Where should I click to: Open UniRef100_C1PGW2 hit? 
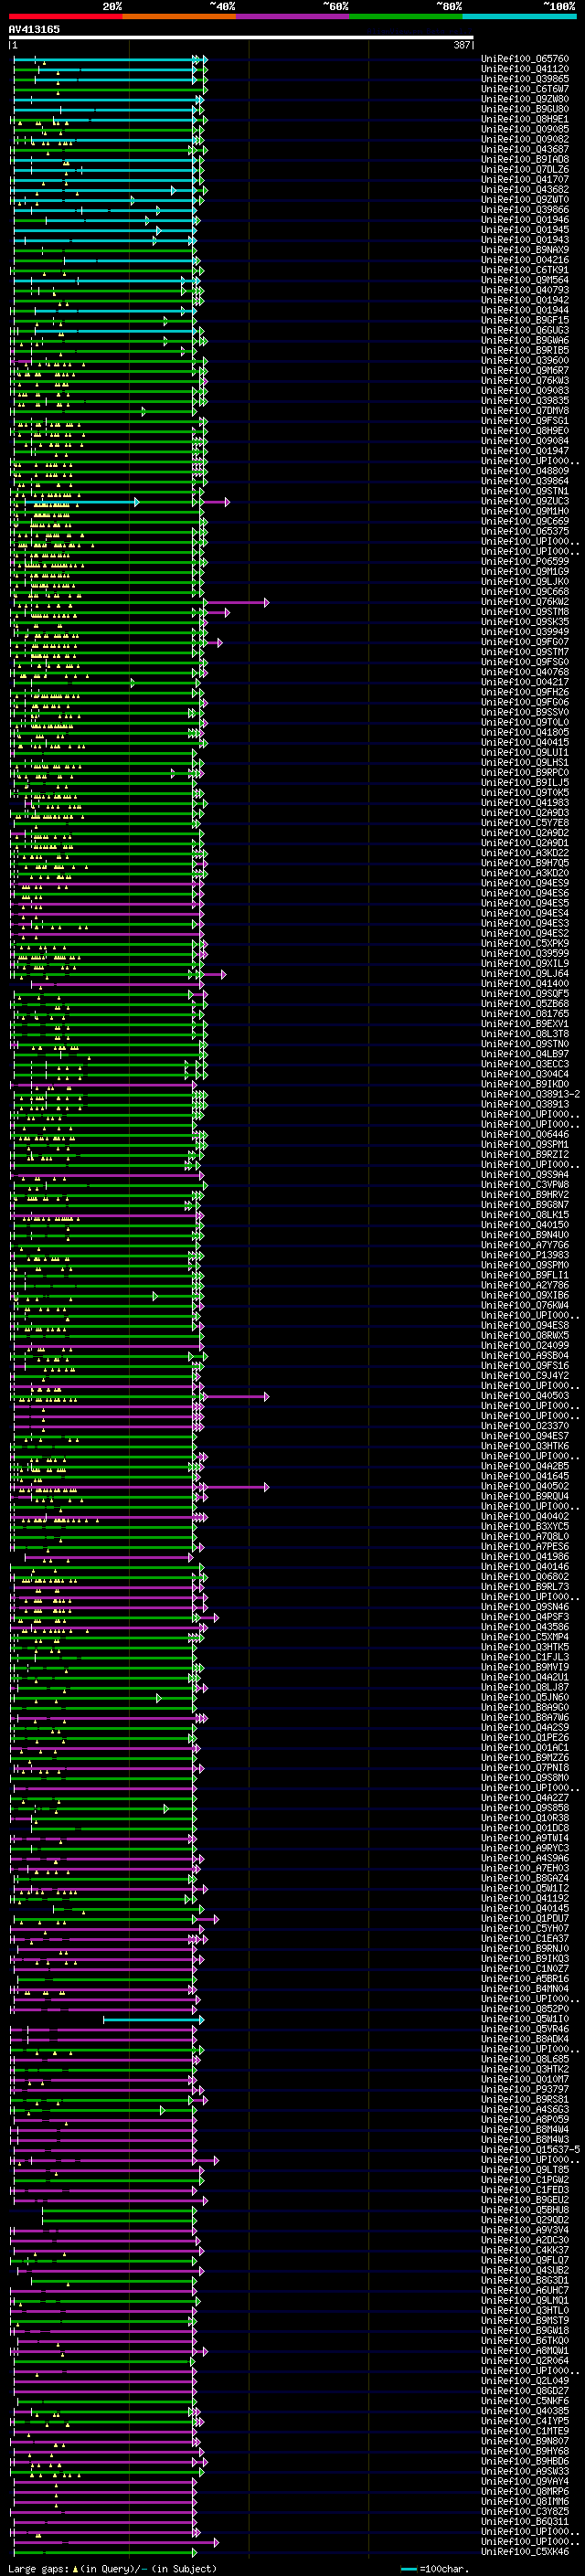coord(525,2180)
